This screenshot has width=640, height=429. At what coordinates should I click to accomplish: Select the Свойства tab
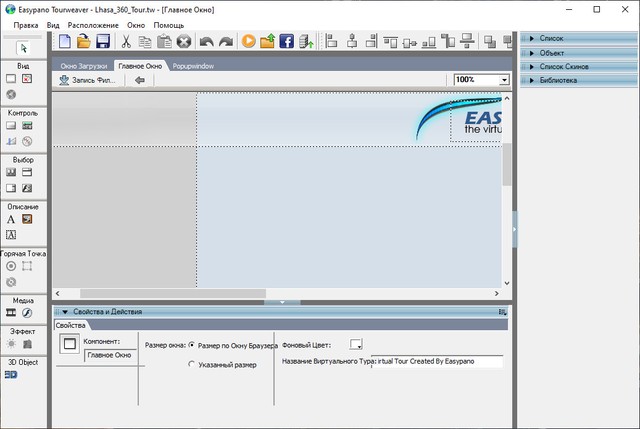[71, 325]
